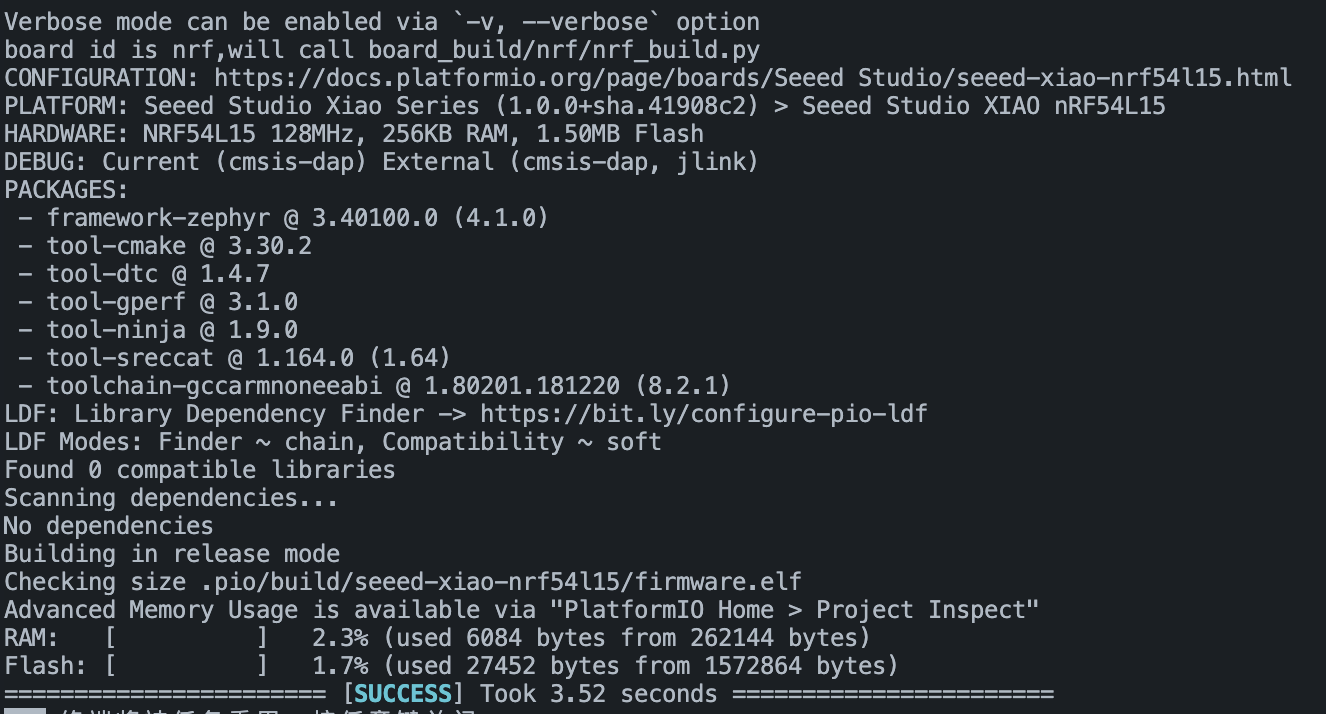Select the tool-dtc @ 1.4.7 line
Screen dimensions: 1326x714
coord(144,274)
